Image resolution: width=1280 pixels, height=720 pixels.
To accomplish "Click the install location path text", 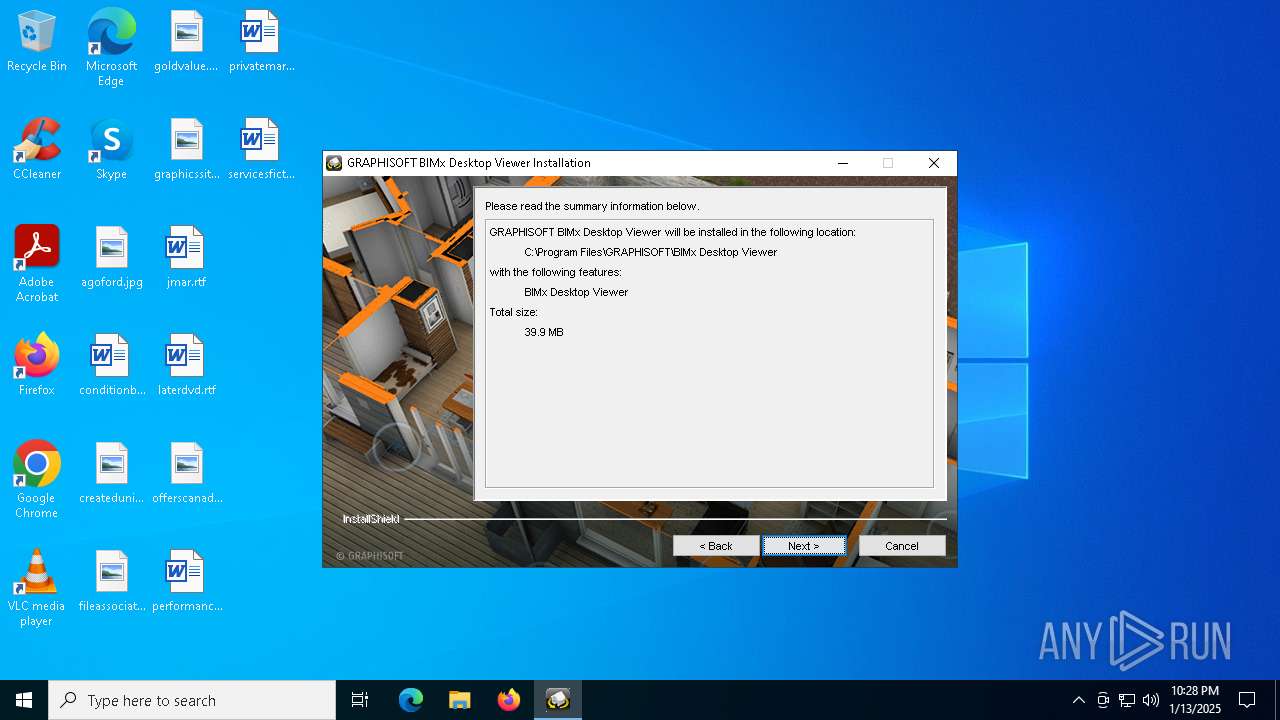I will 651,252.
